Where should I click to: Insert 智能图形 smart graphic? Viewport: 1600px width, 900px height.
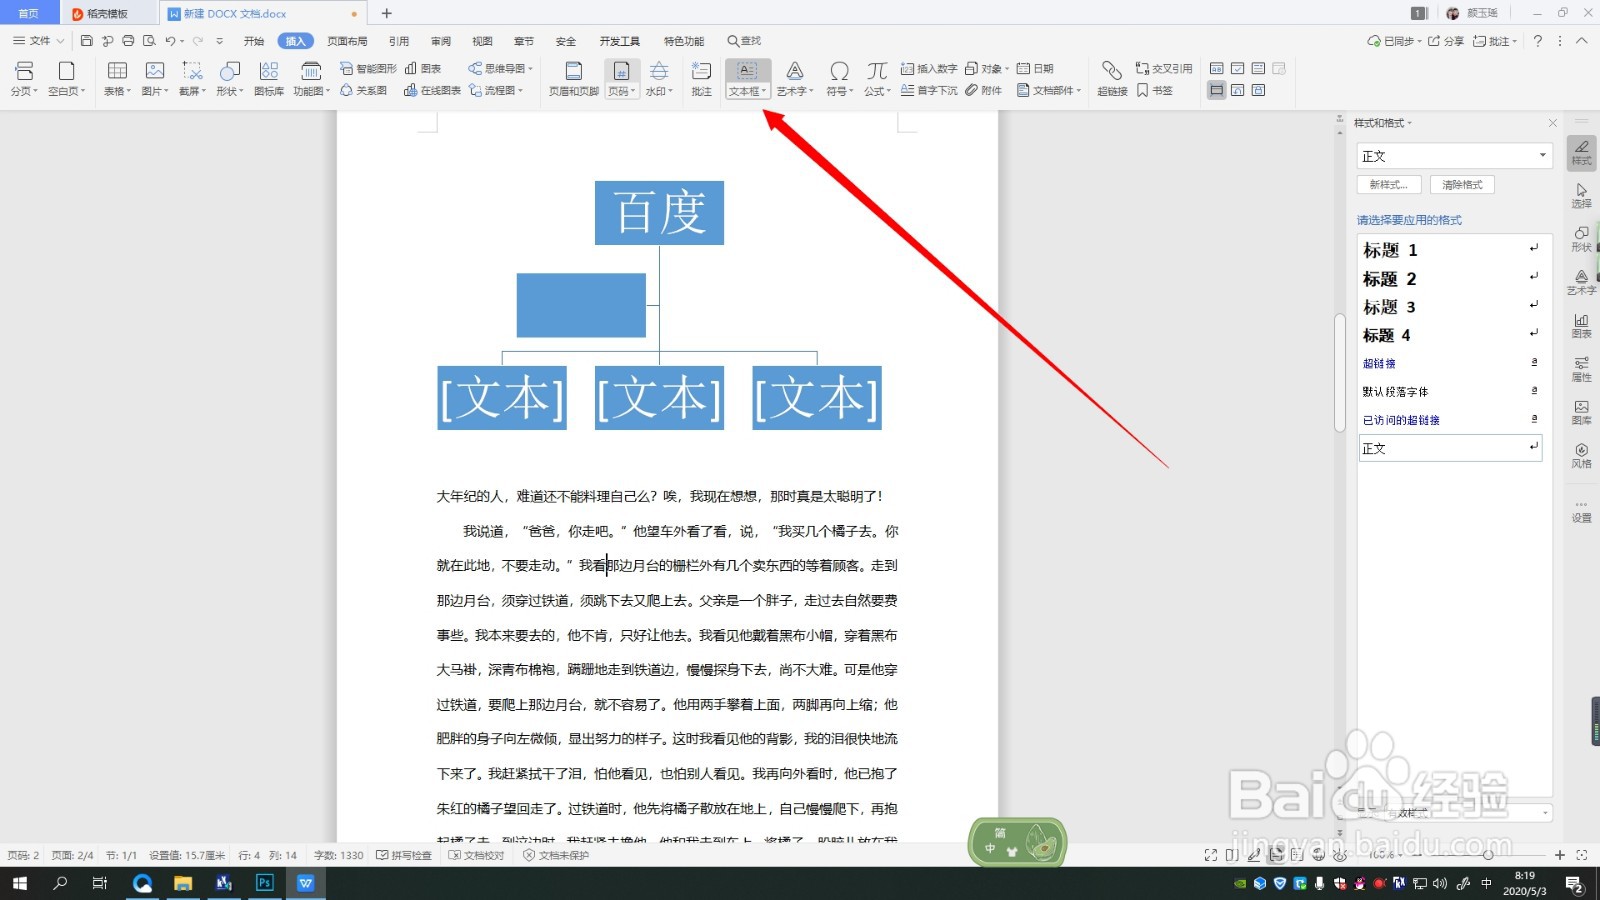[x=368, y=69]
